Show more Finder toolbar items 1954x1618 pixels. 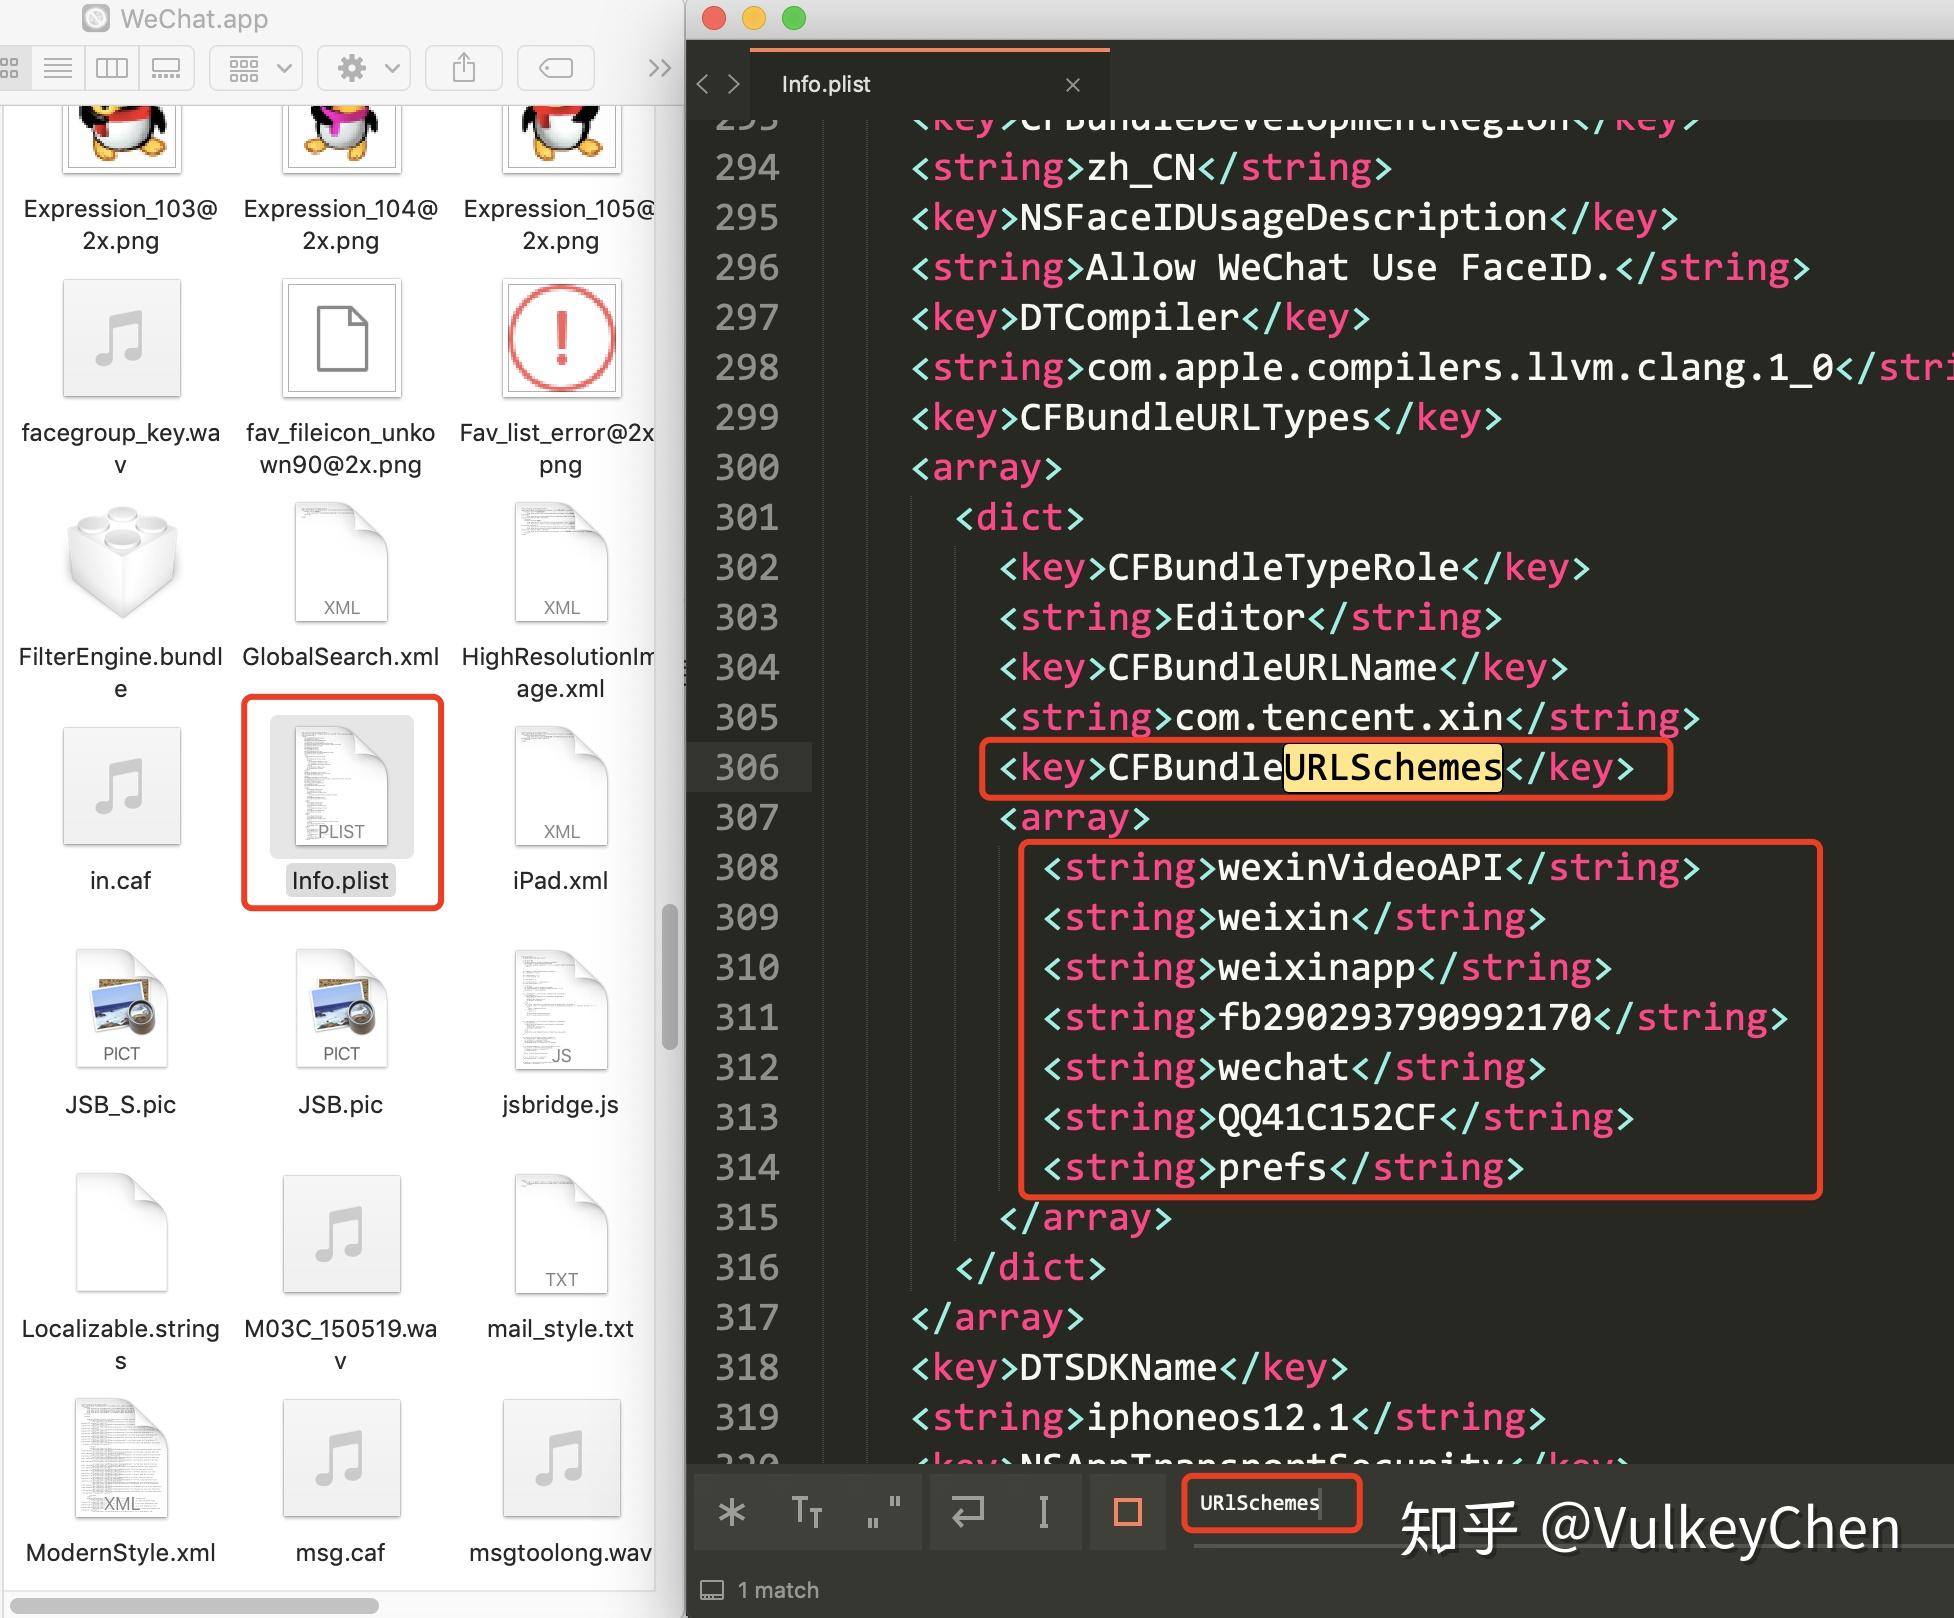[659, 68]
